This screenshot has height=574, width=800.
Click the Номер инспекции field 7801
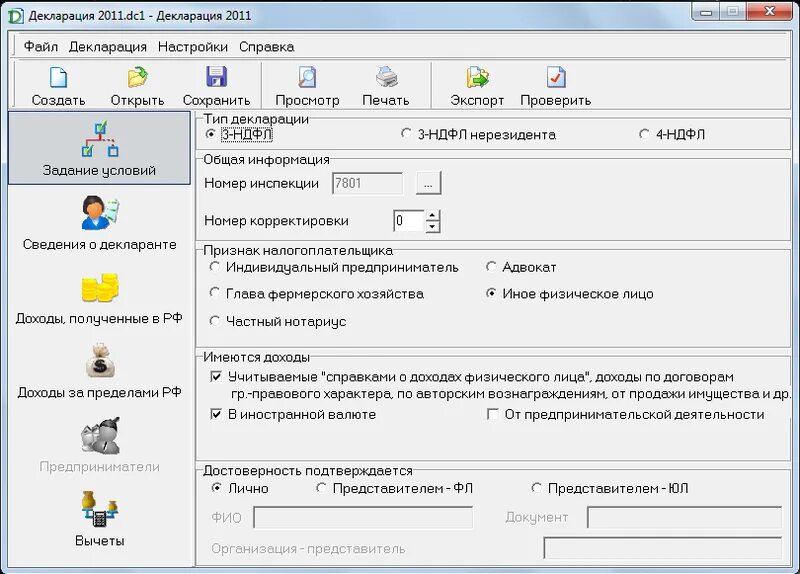click(367, 184)
